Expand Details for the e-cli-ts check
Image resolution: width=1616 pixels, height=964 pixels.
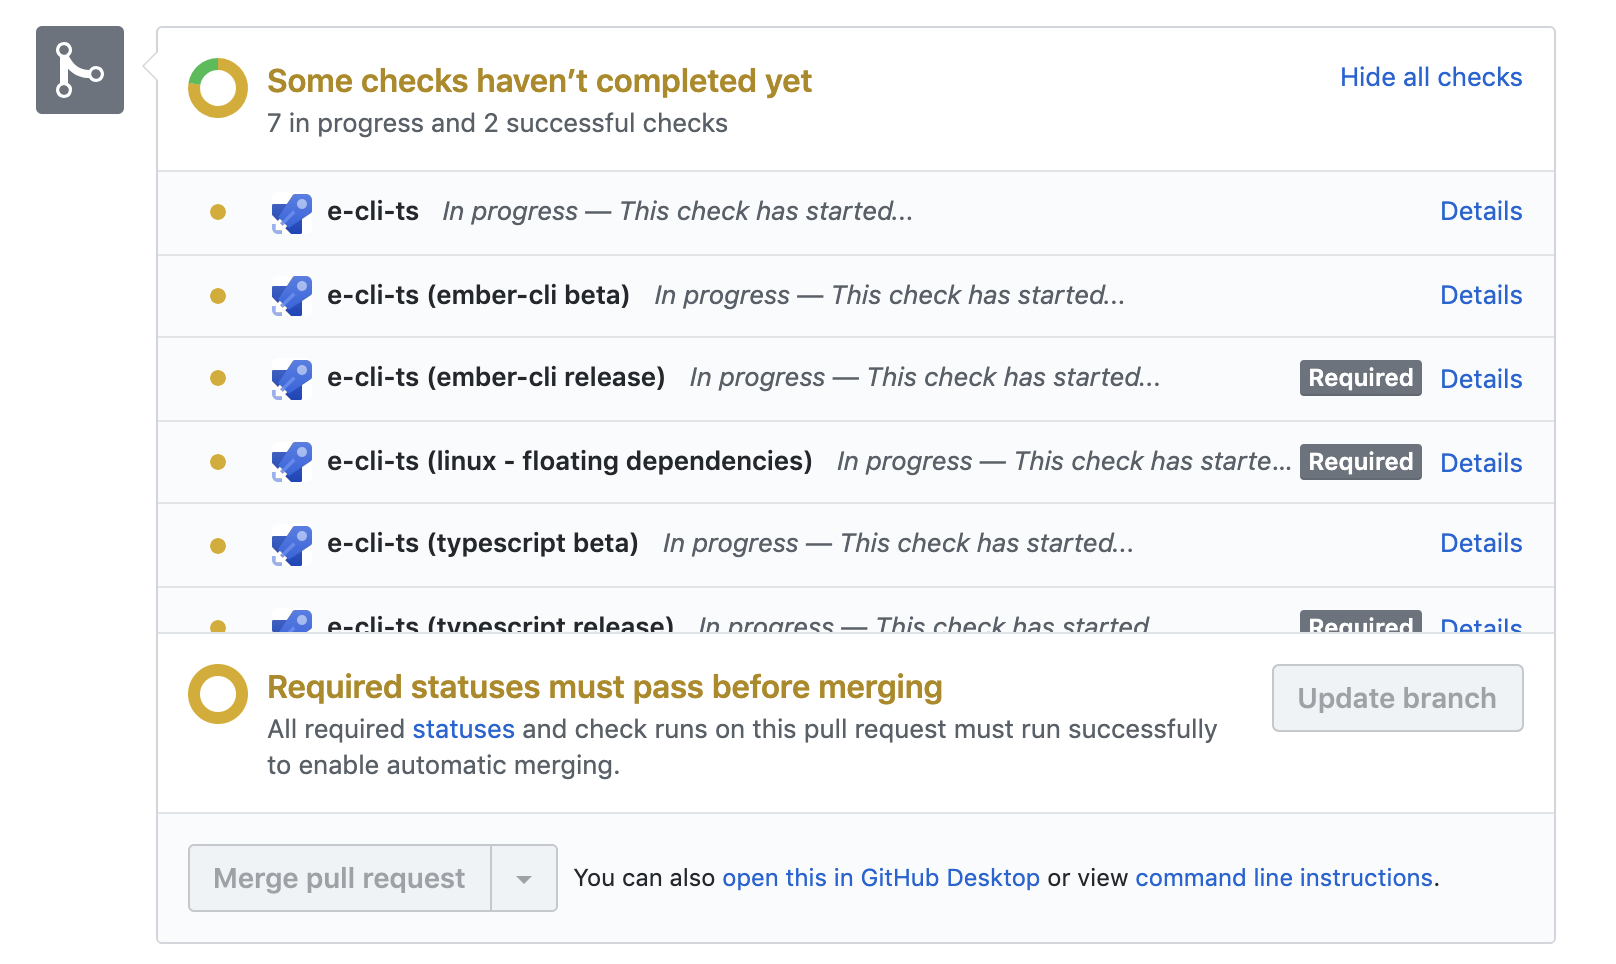1481,211
